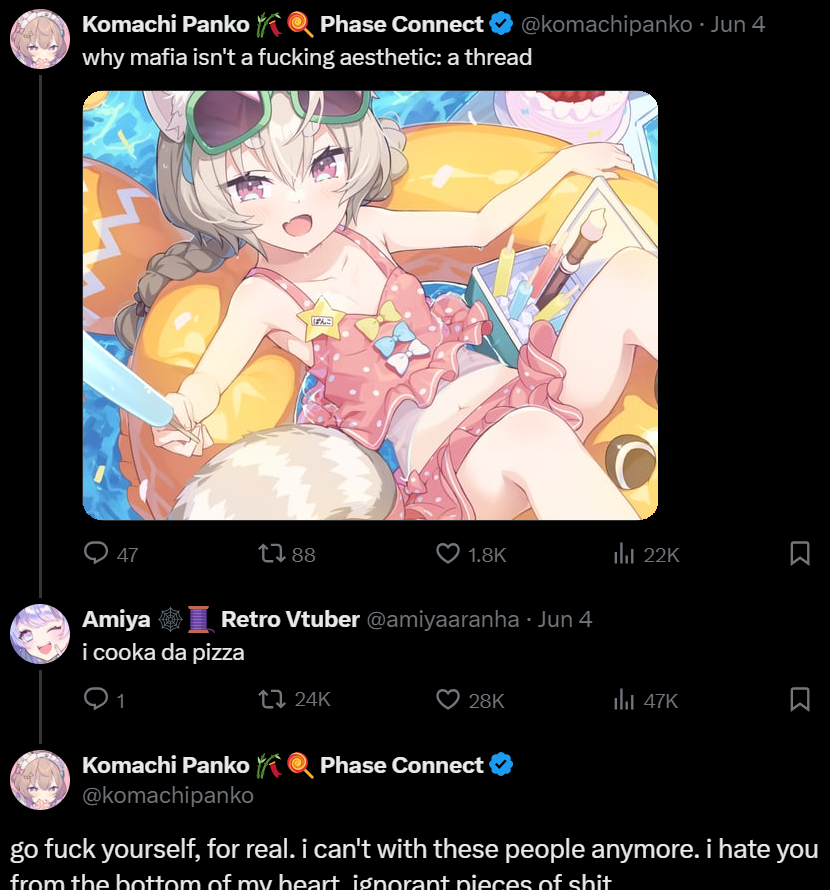Viewport: 830px width, 890px height.
Task: Like the tweet with 1.8K likes
Action: pyautogui.click(x=448, y=553)
